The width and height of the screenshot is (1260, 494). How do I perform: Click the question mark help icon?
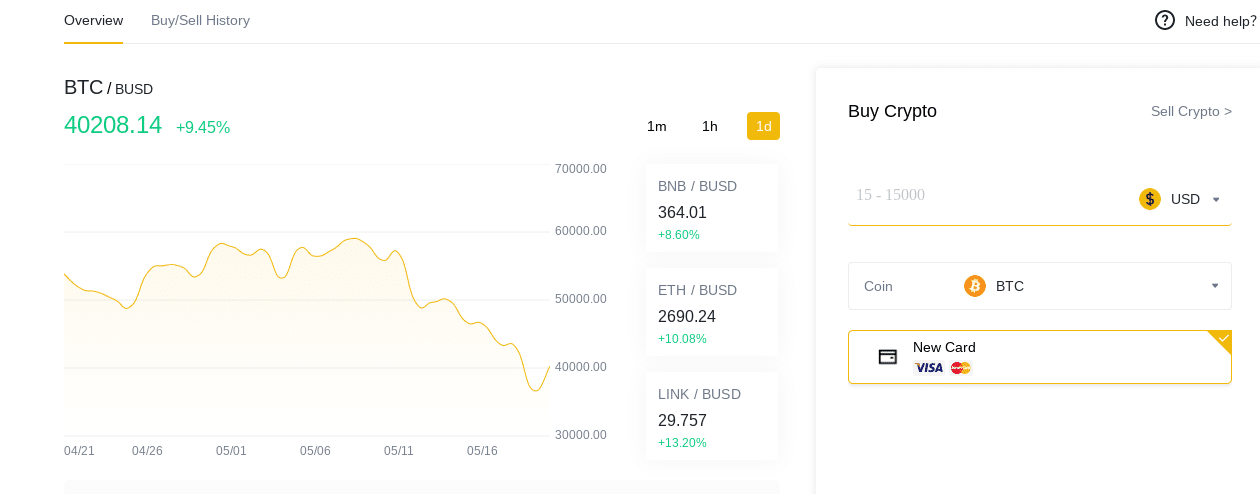point(1165,20)
